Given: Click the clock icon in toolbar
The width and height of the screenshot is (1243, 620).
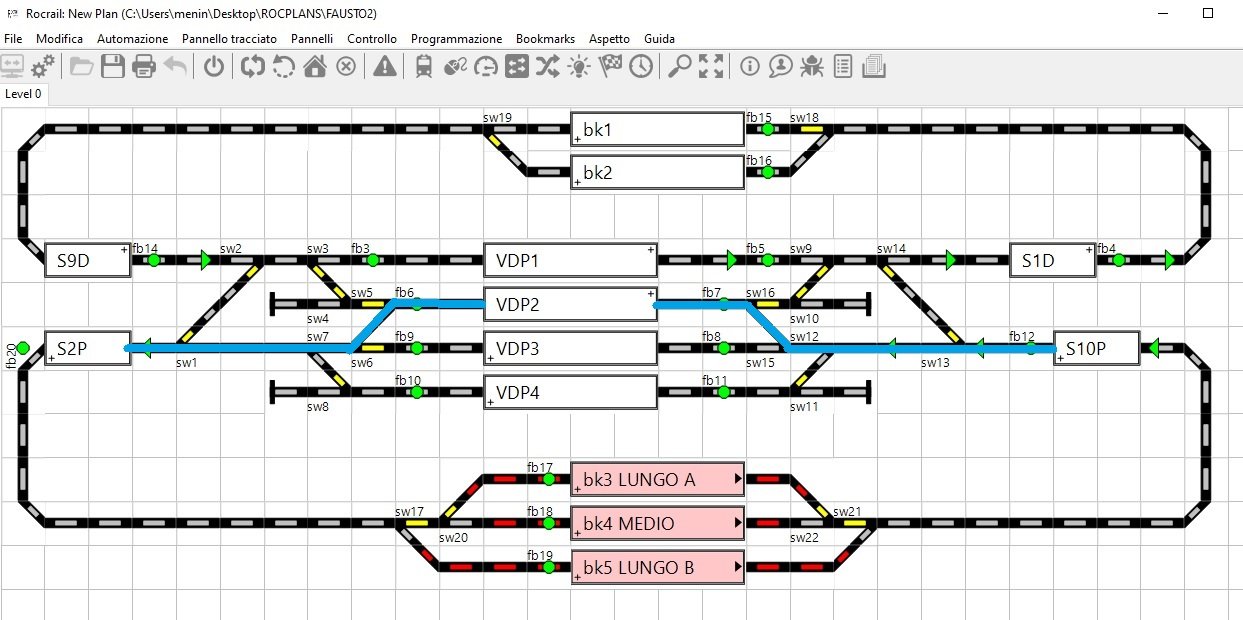Looking at the screenshot, I should [x=640, y=67].
